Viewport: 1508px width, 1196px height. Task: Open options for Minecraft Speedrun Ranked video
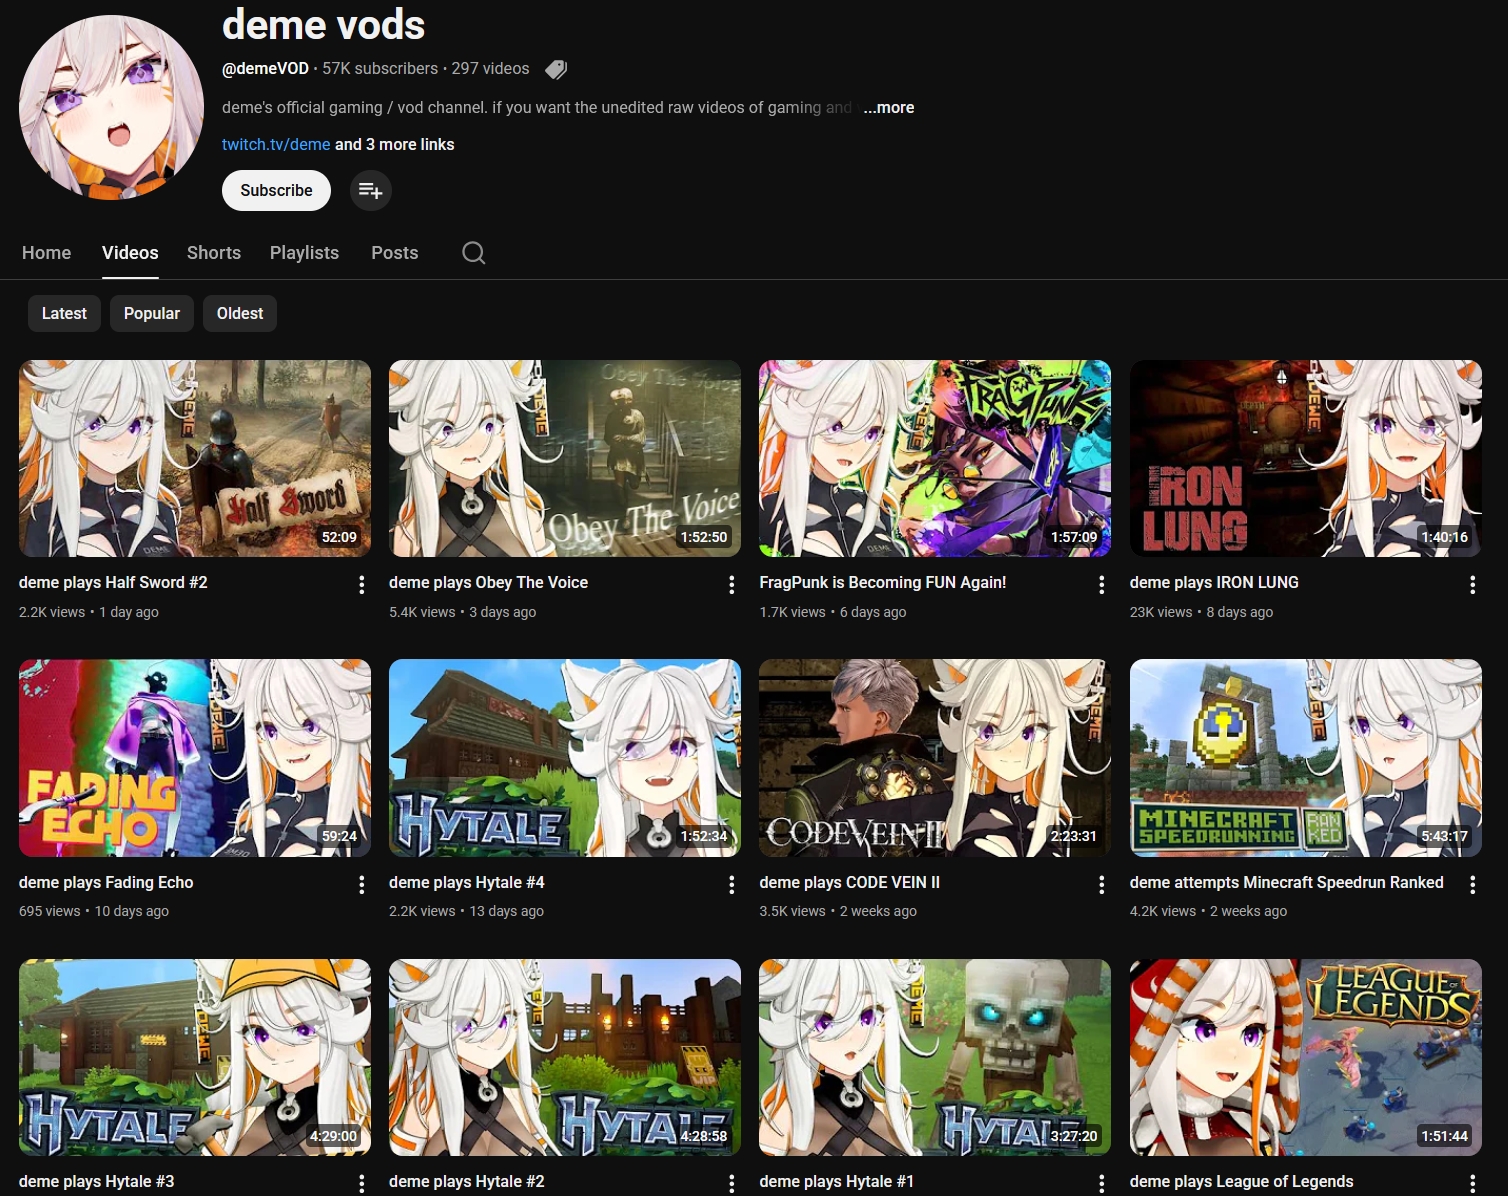point(1472,884)
